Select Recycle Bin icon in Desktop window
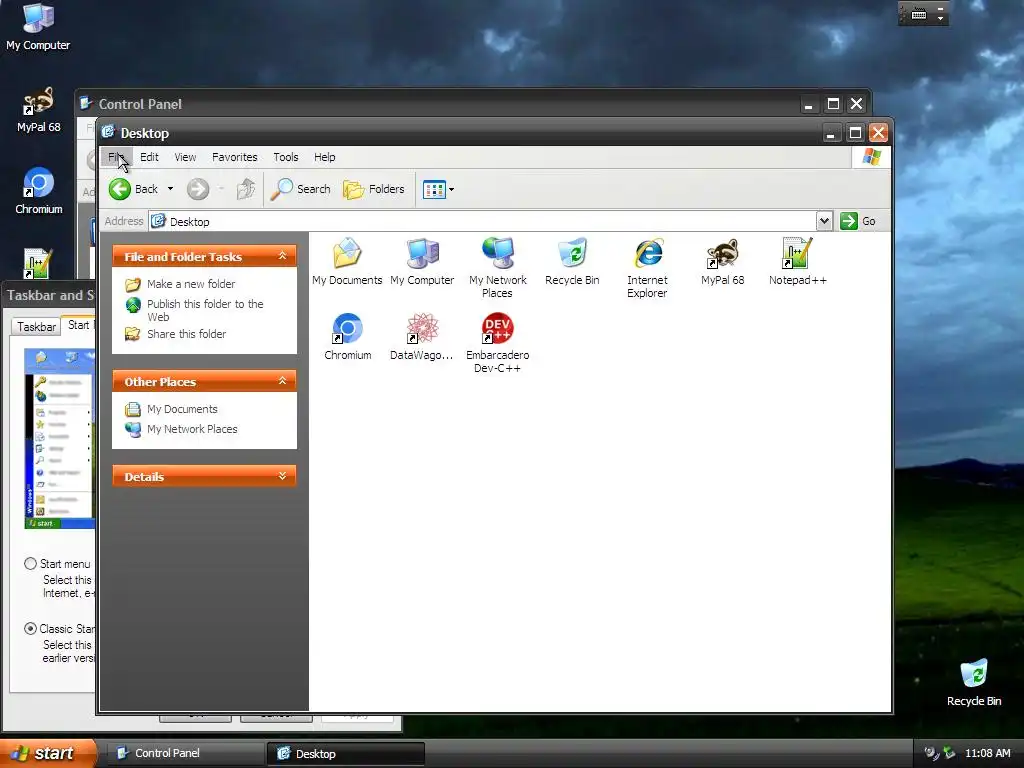The image size is (1024, 768). [x=573, y=253]
